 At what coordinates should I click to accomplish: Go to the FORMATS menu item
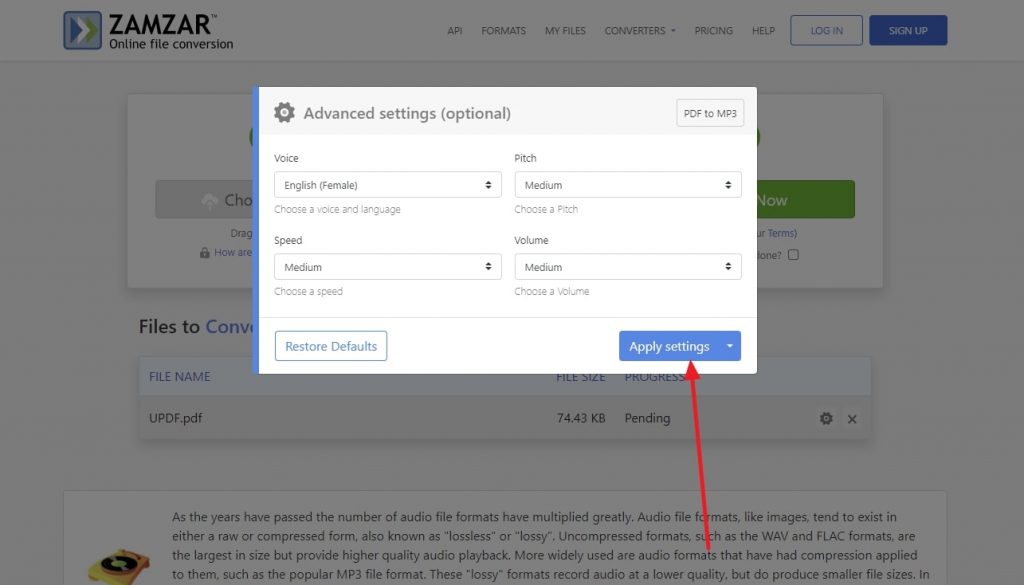coord(503,30)
